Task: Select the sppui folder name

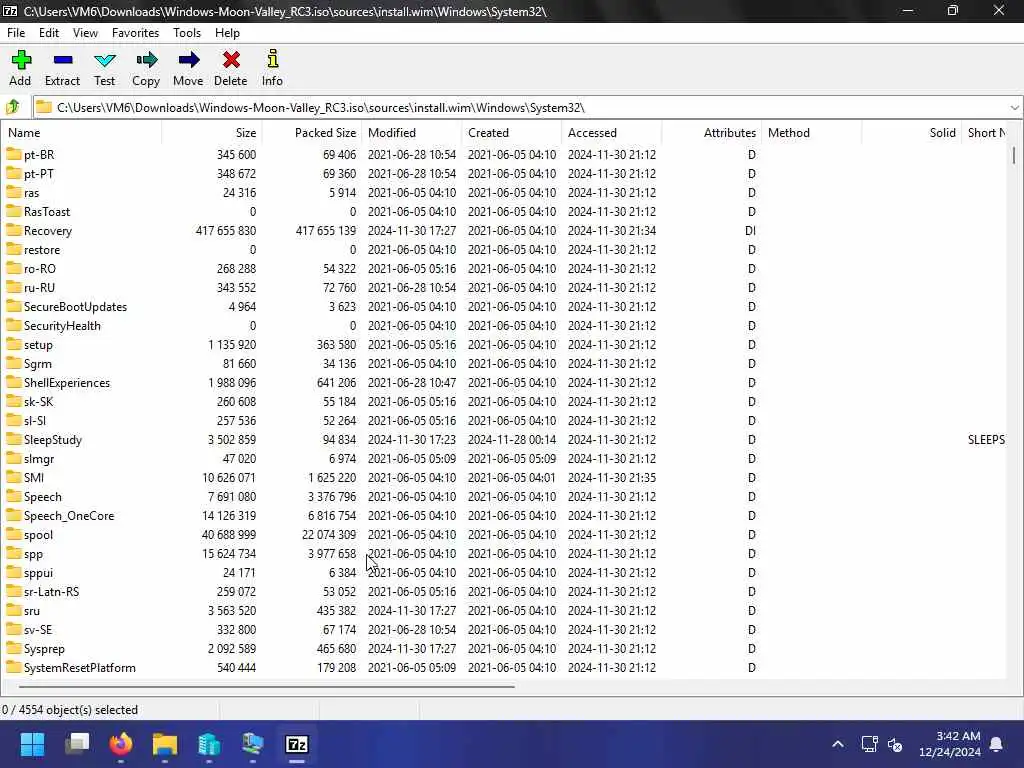Action: tap(39, 572)
